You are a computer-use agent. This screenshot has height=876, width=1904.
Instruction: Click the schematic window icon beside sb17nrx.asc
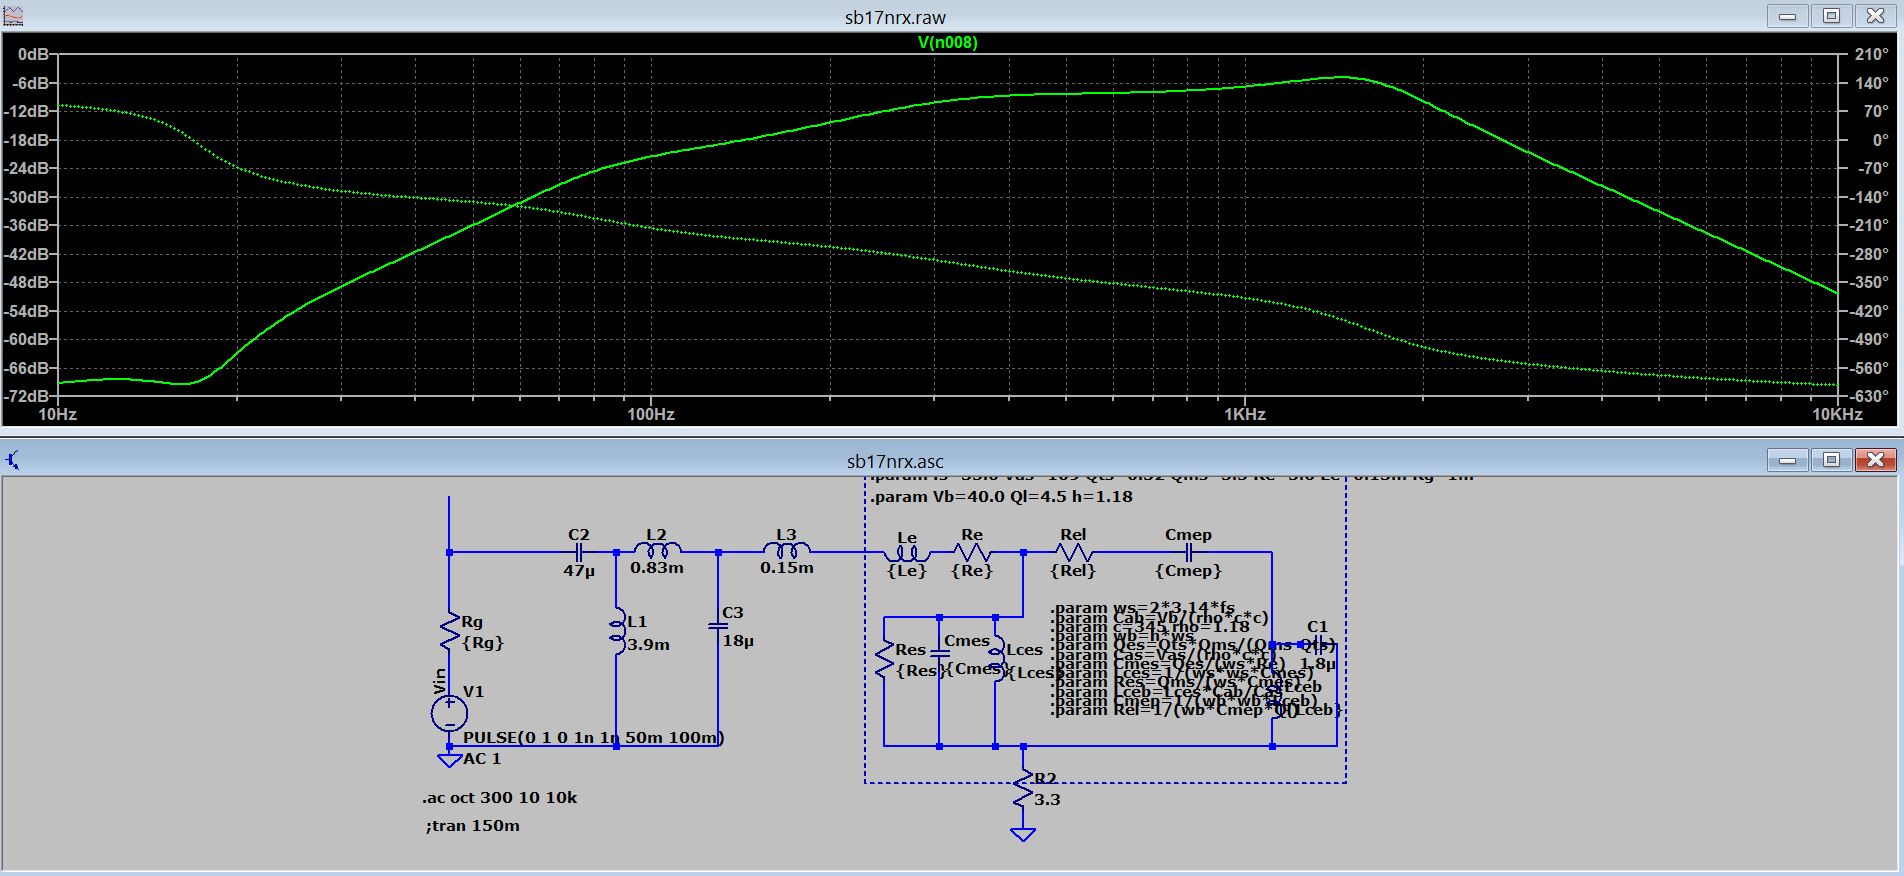pos(13,460)
